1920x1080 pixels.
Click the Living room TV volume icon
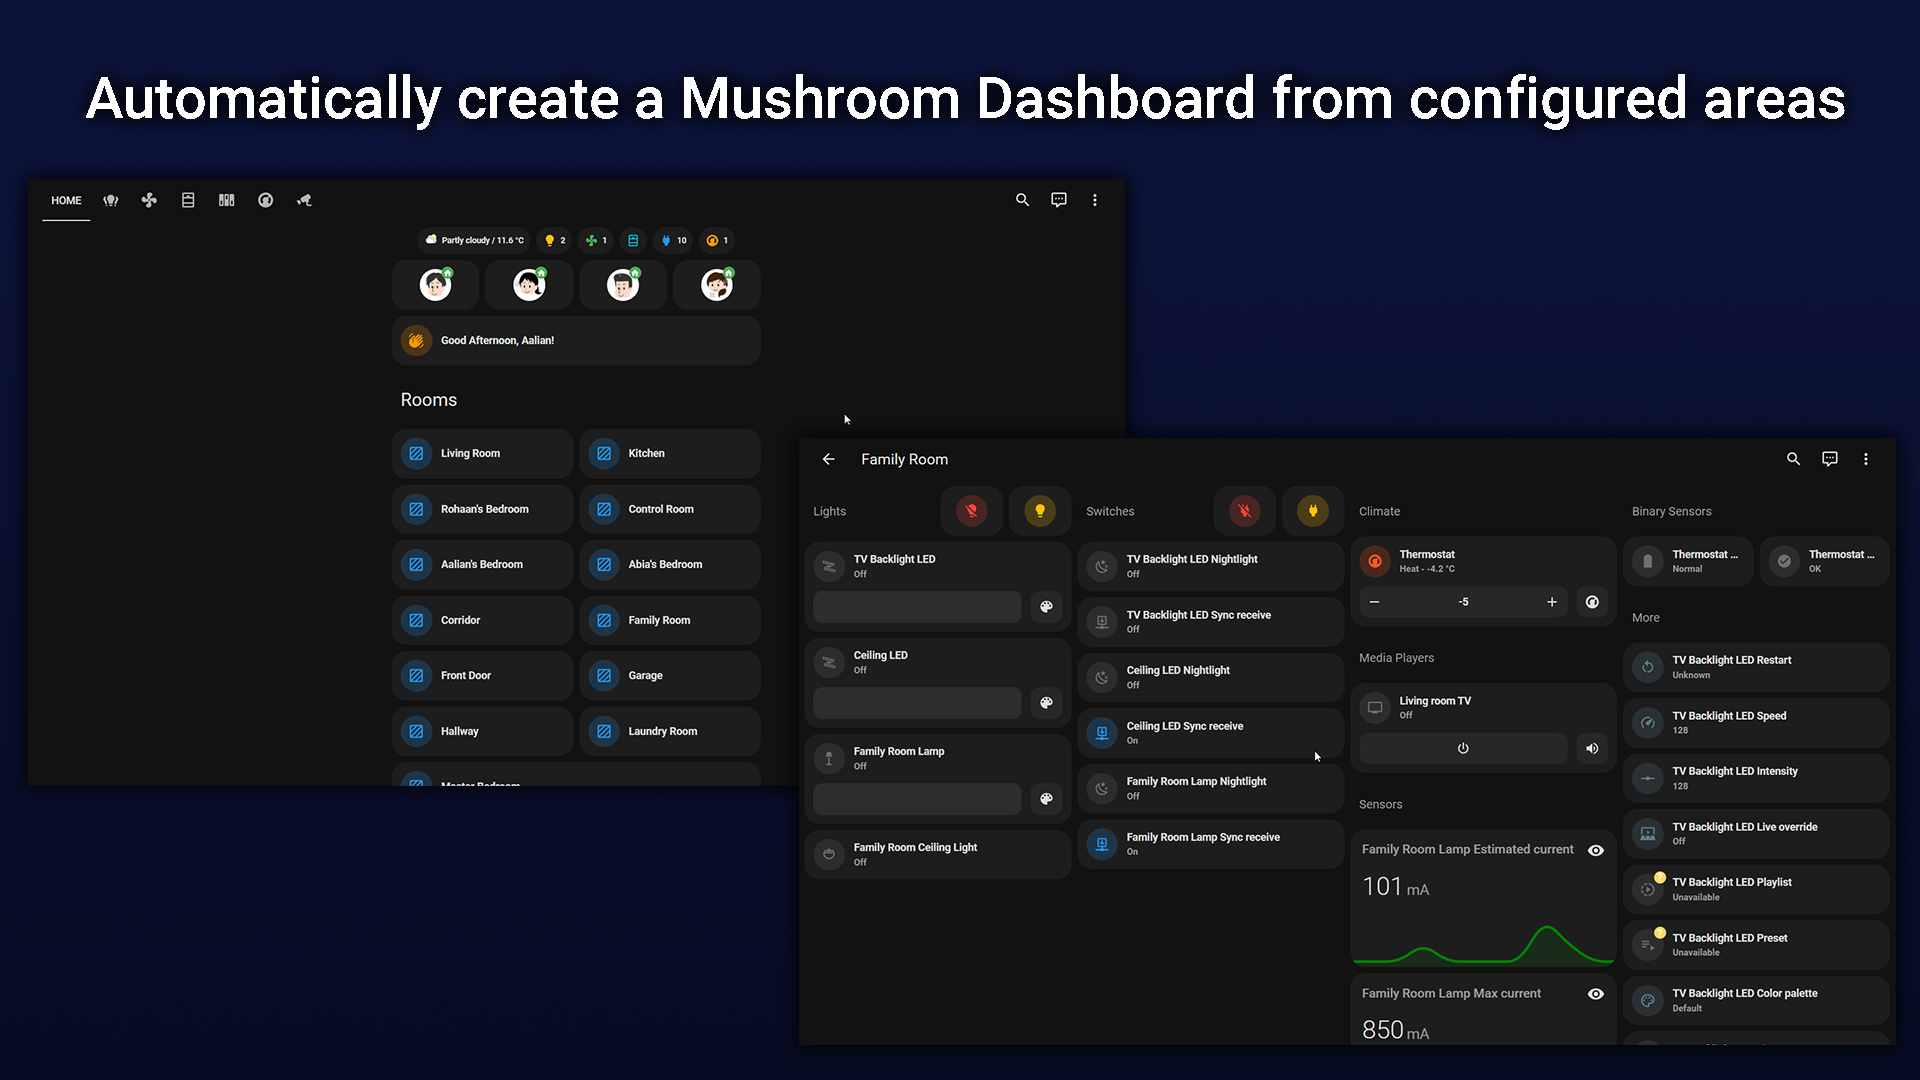[x=1592, y=748]
